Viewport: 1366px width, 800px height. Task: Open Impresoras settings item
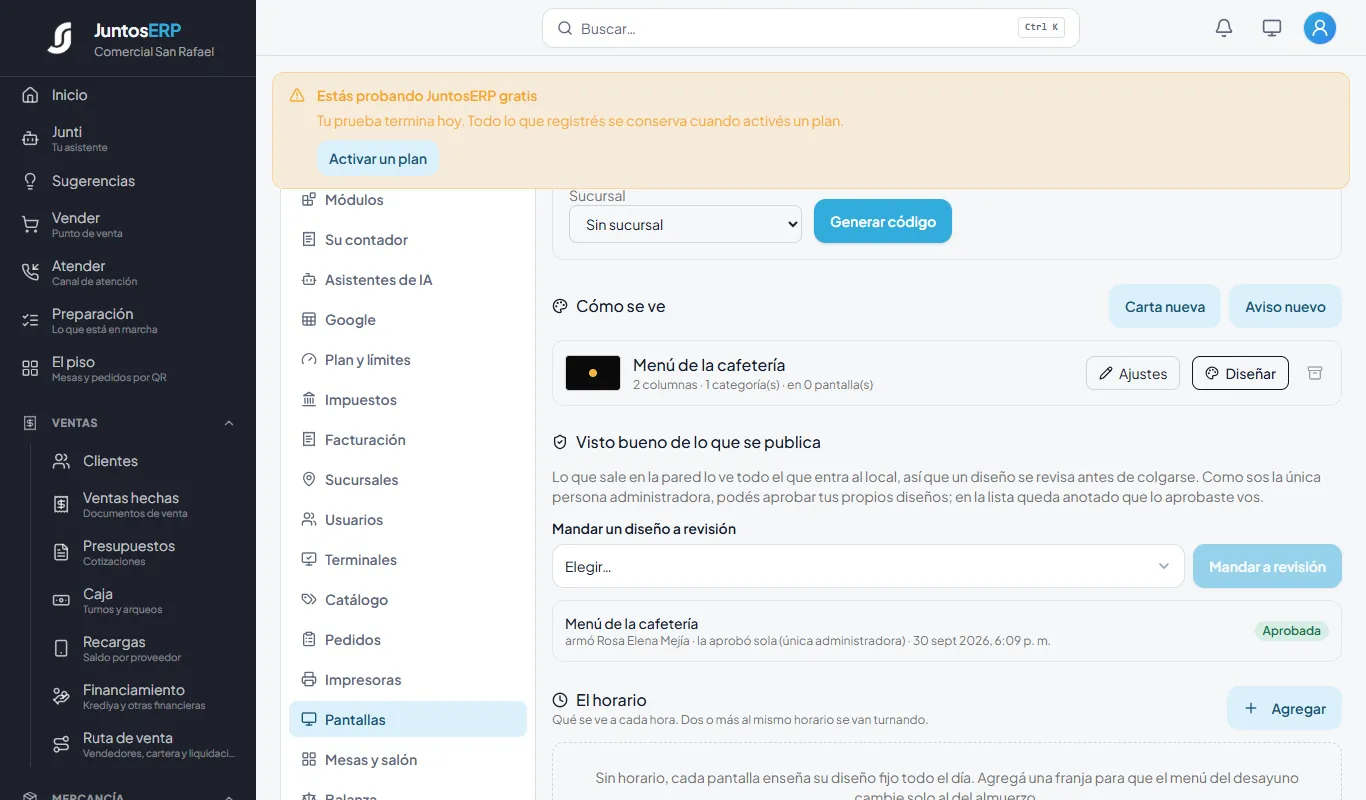pos(408,680)
